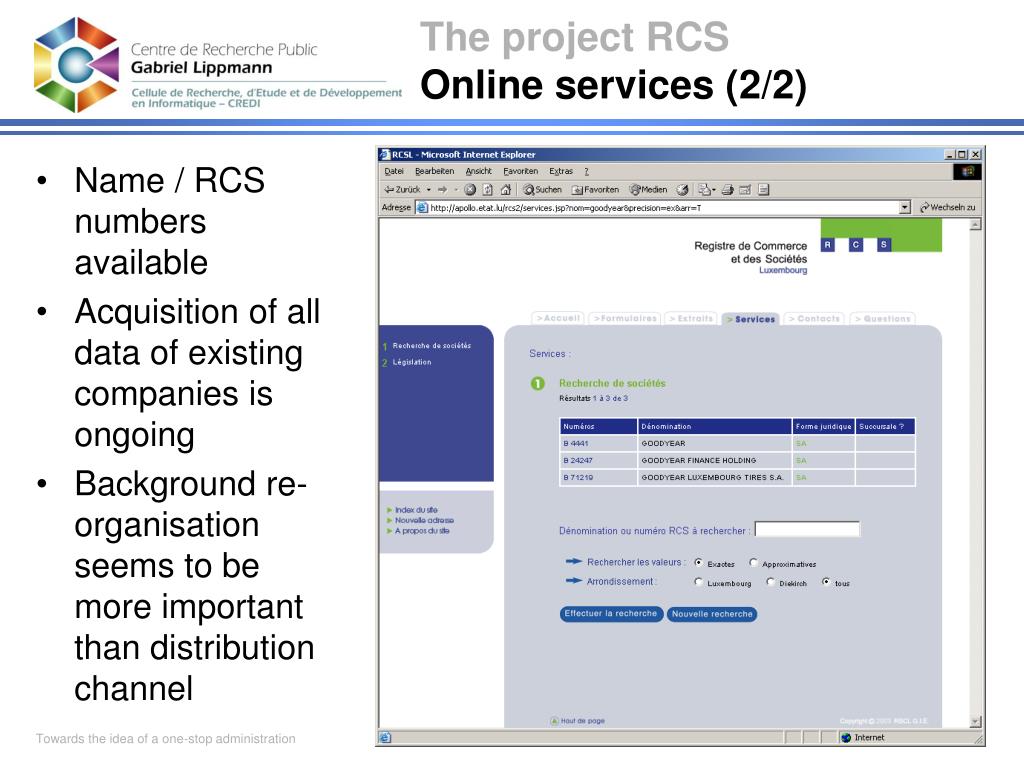
Task: Open the Favoriten menu in the menu bar
Action: click(520, 171)
